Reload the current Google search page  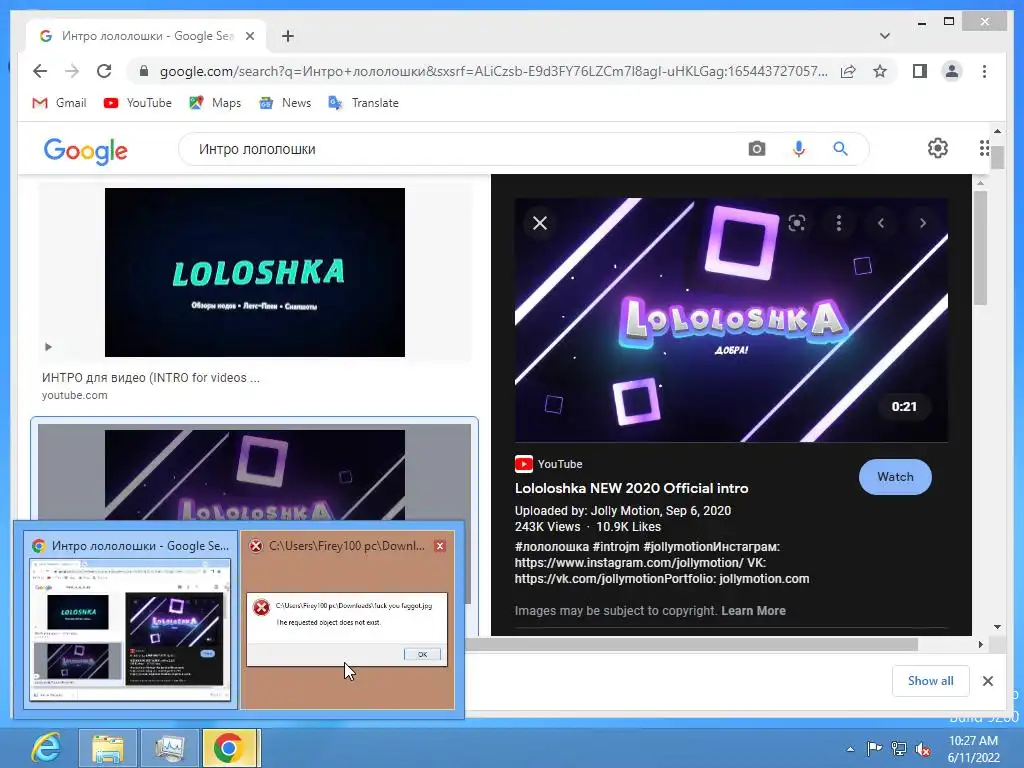point(104,71)
